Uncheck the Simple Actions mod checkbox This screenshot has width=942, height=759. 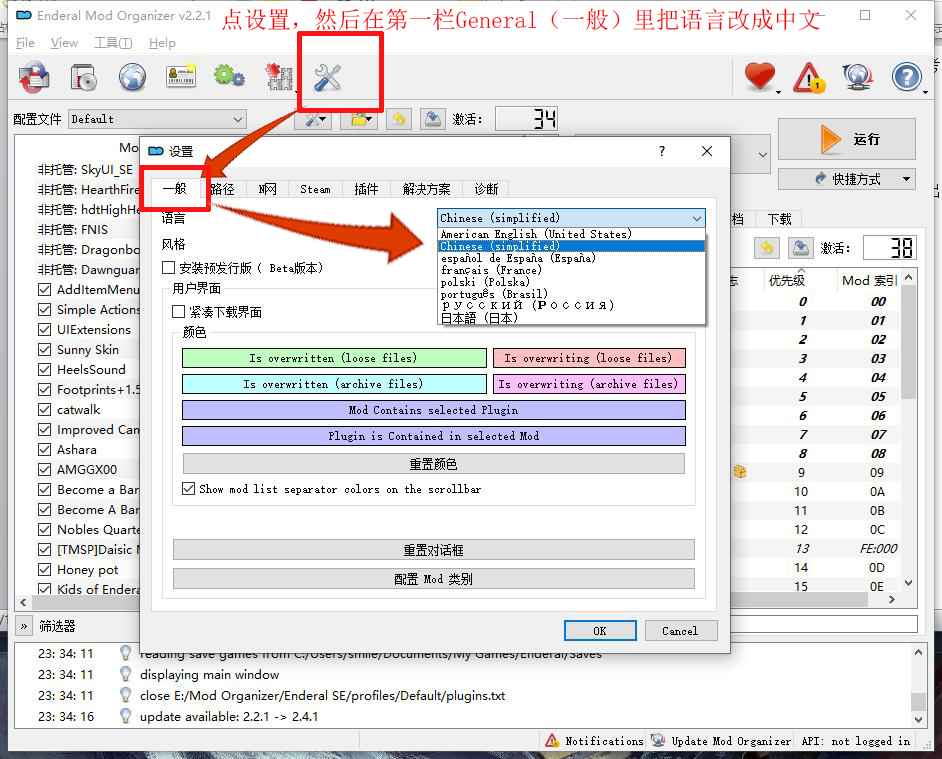pyautogui.click(x=44, y=309)
